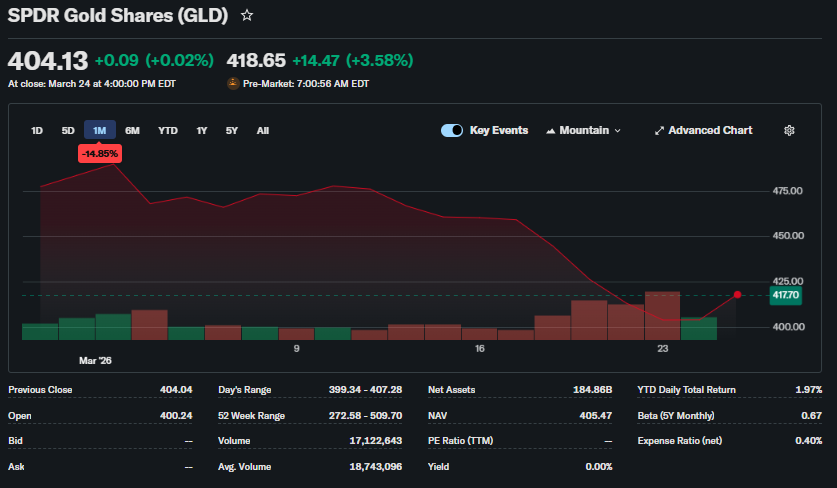Expand the Mountain chart style dropdown
The height and width of the screenshot is (488, 837).
coord(616,131)
